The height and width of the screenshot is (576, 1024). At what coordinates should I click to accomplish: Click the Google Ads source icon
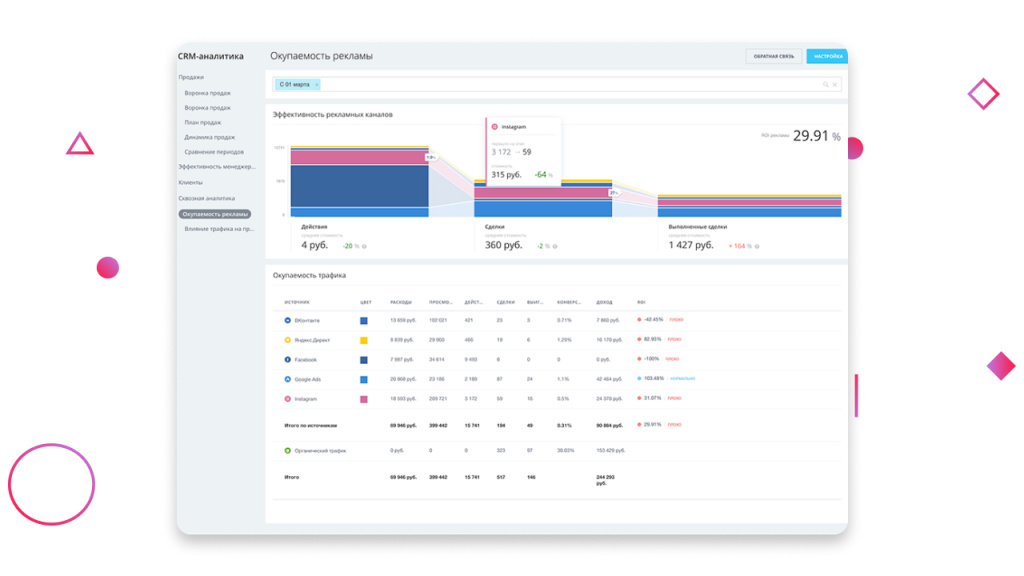[x=287, y=379]
